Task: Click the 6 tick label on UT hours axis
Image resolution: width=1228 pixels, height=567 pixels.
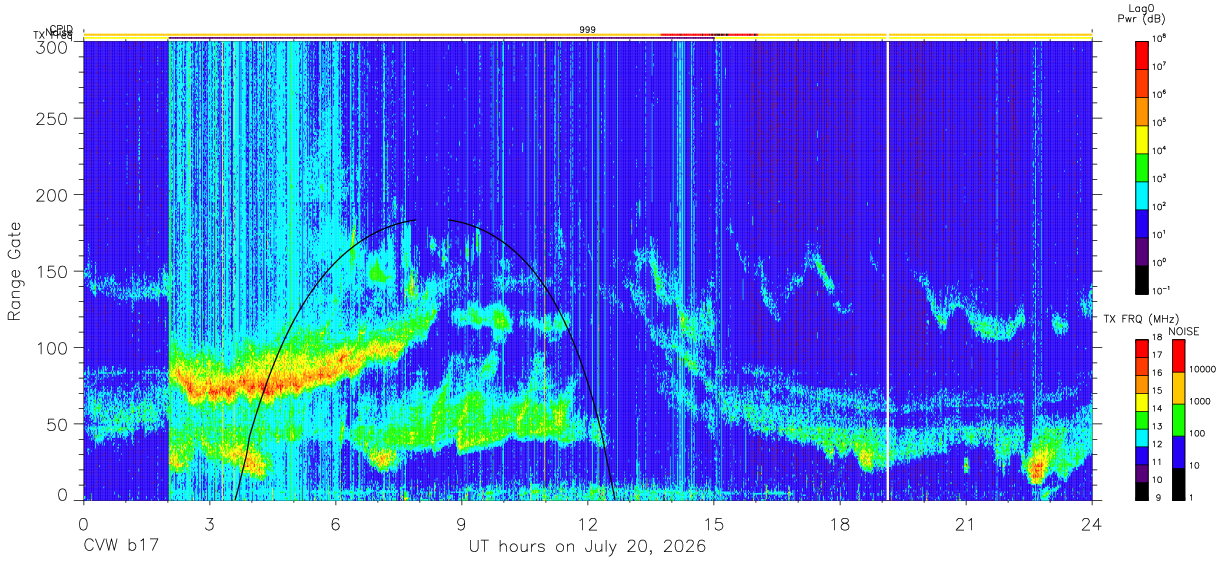Action: (336, 524)
